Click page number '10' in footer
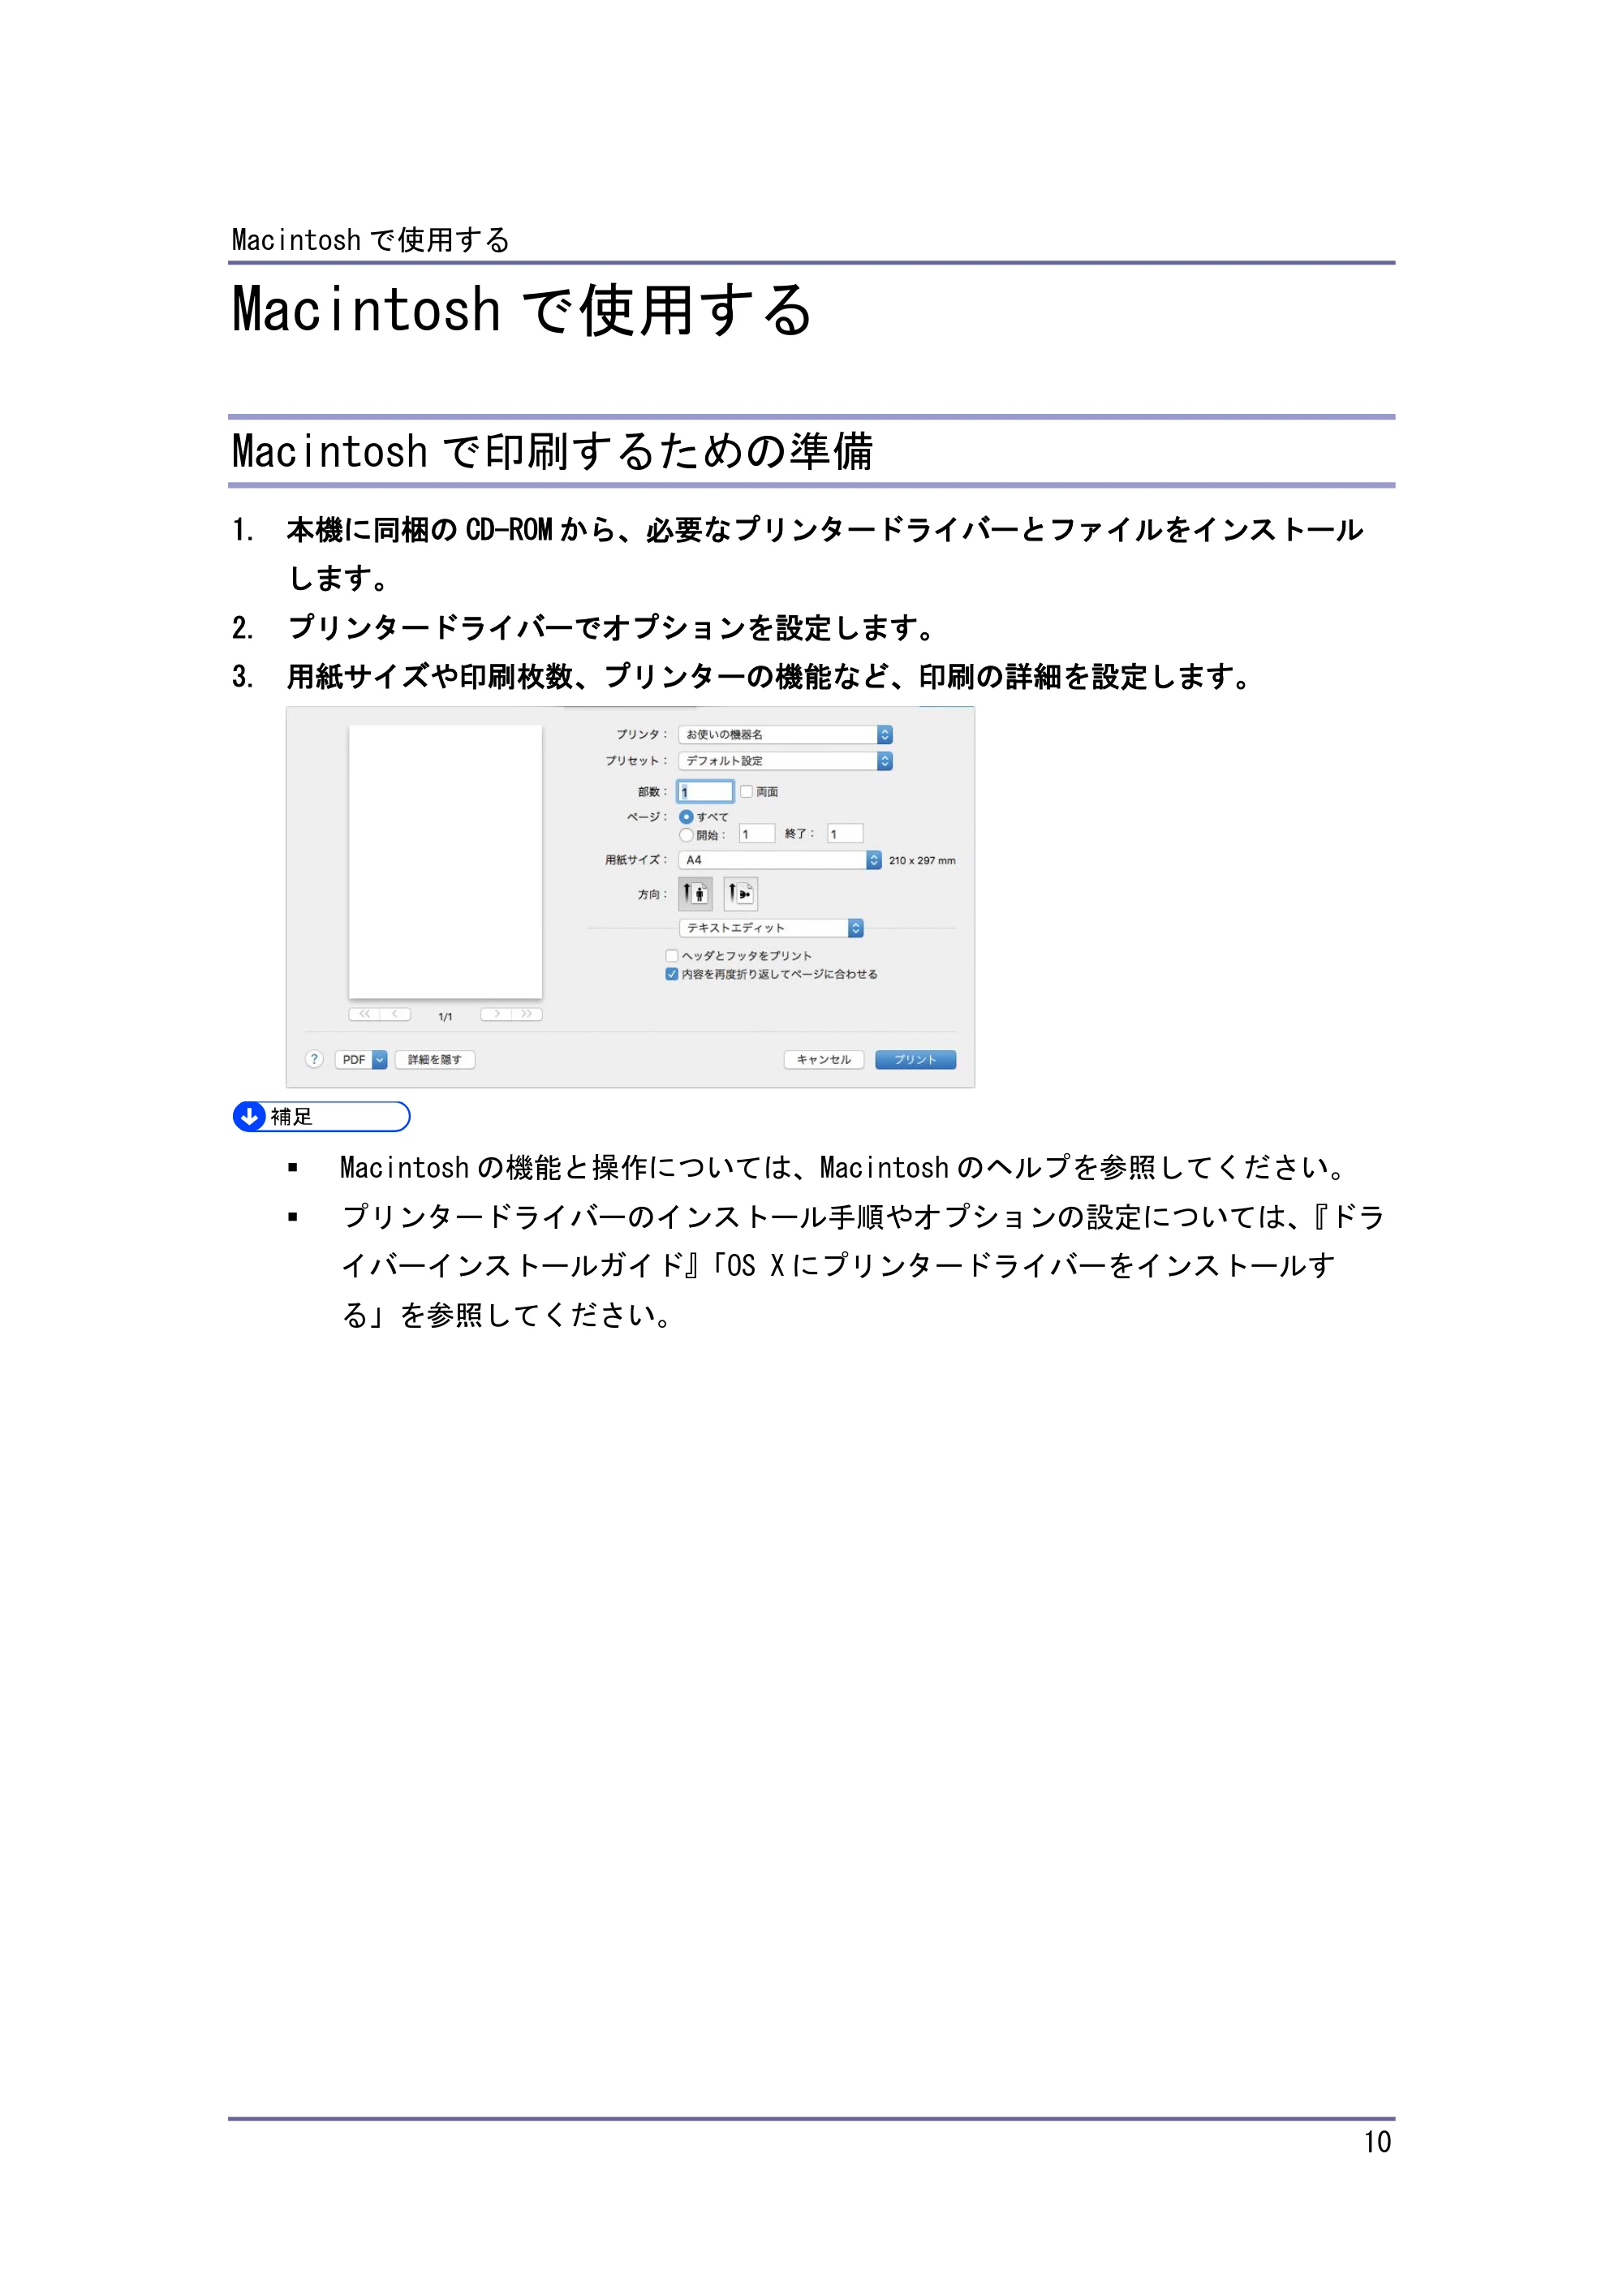The image size is (1623, 2296). point(1377,2142)
